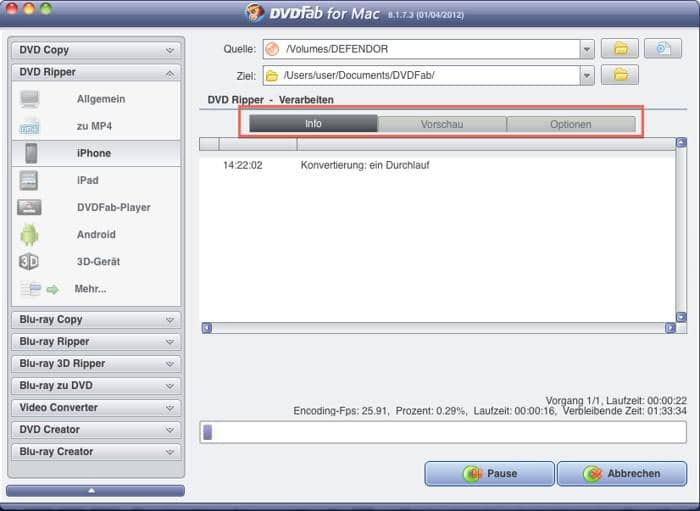Switch to the Info tab
Screen dimensions: 700x511
313,124
